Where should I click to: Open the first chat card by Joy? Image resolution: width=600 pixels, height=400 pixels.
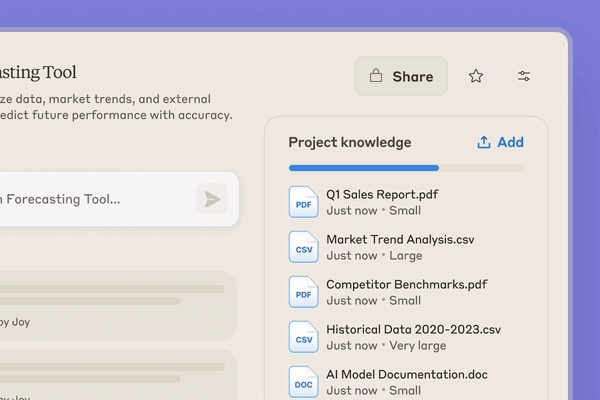click(110, 305)
